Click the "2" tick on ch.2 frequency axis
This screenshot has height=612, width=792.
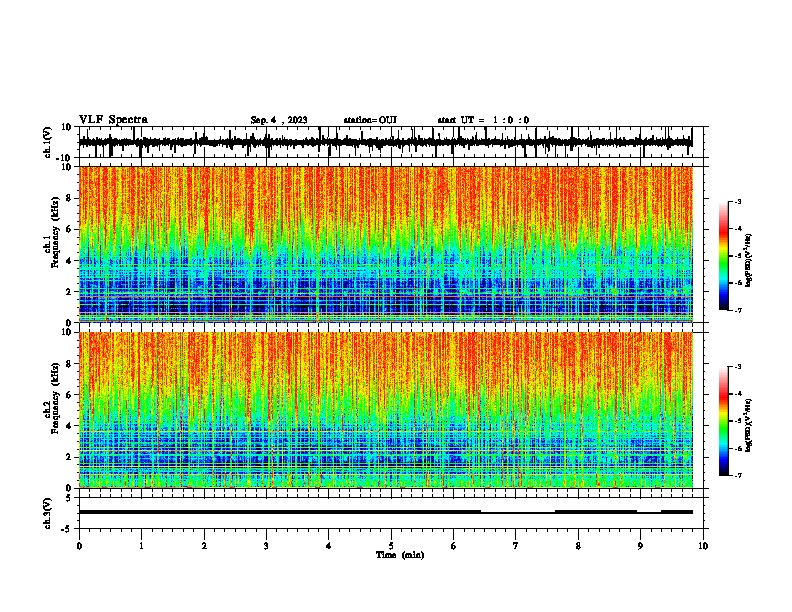coord(69,457)
